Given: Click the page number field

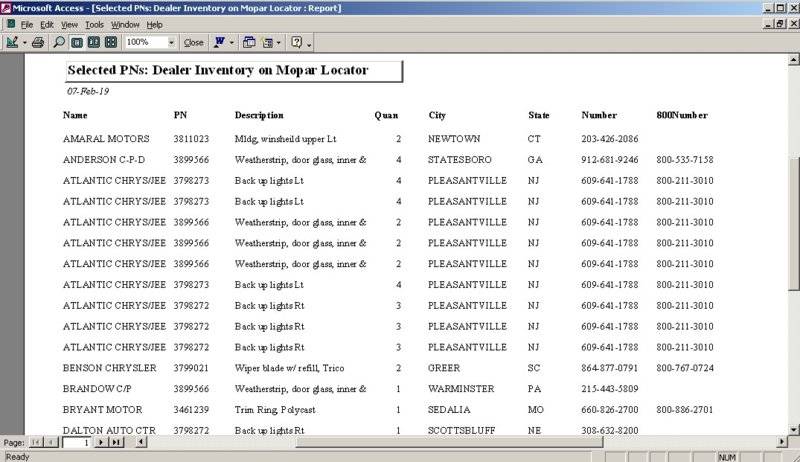Looking at the screenshot, I should (x=77, y=443).
